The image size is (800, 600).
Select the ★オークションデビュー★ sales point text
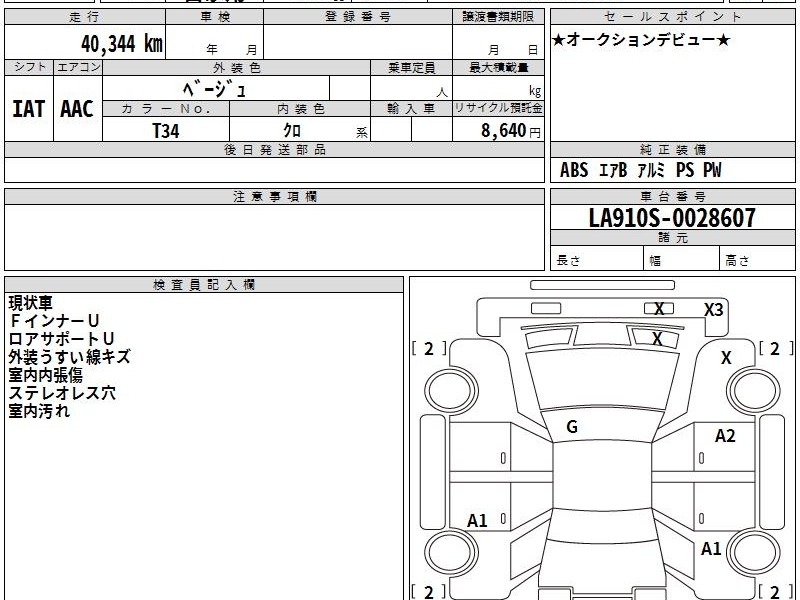point(641,40)
